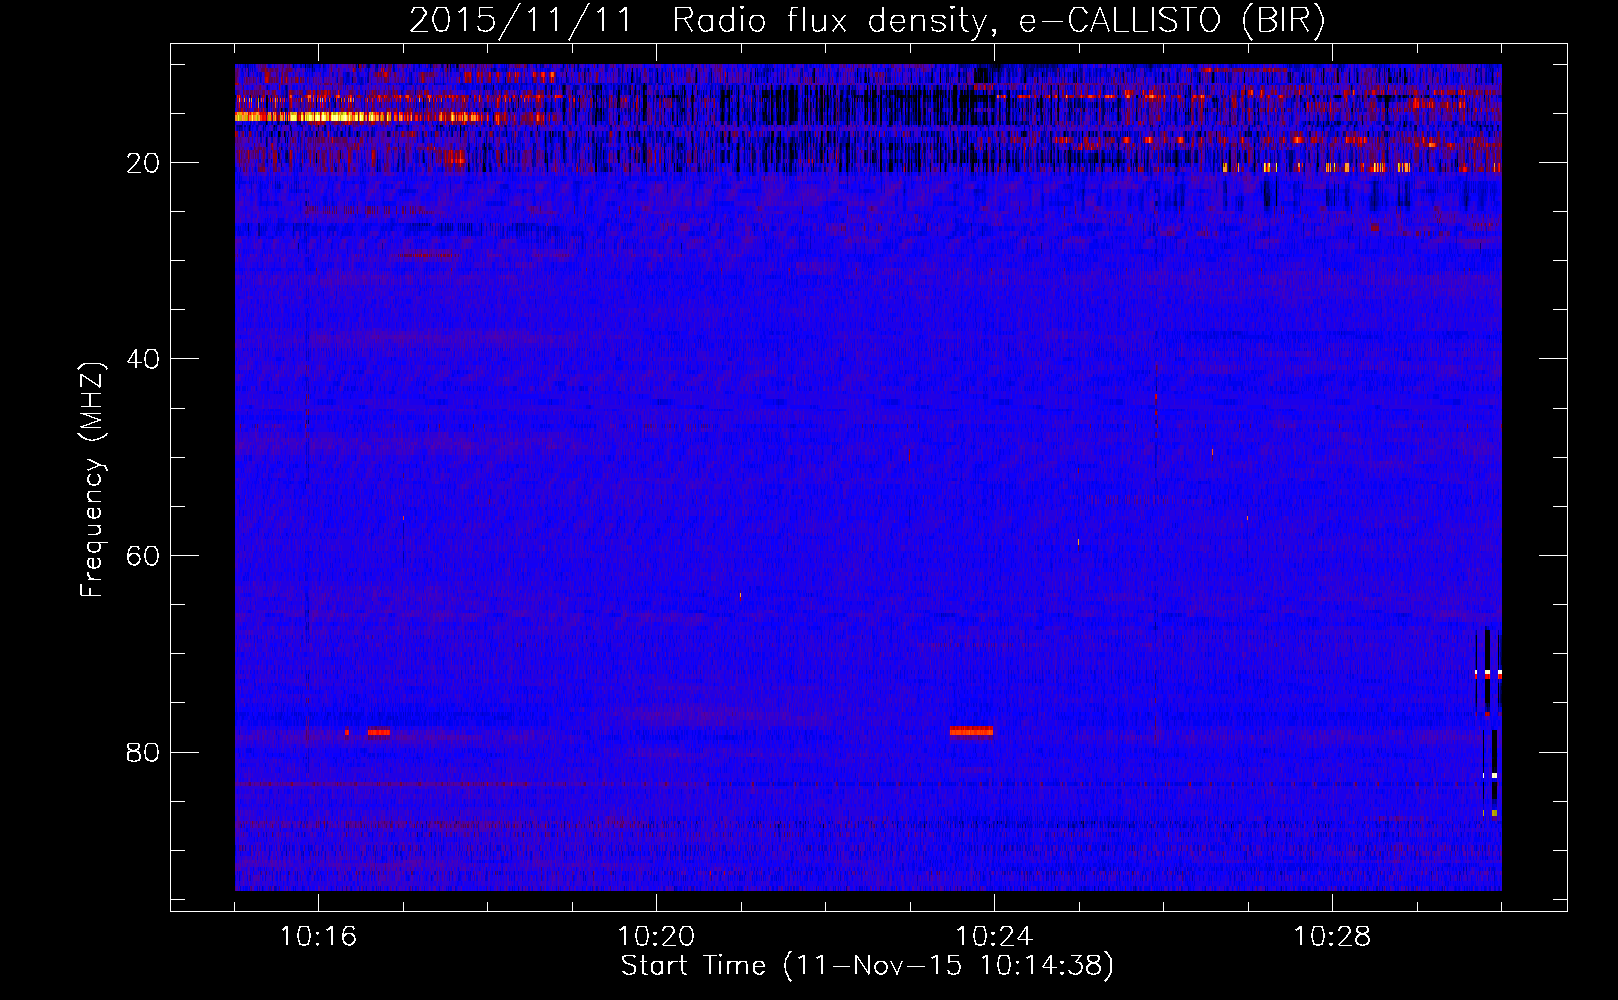Click the 'Frequency (MHZ)' axis label
Viewport: 1618px width, 1000px height.
(x=92, y=480)
